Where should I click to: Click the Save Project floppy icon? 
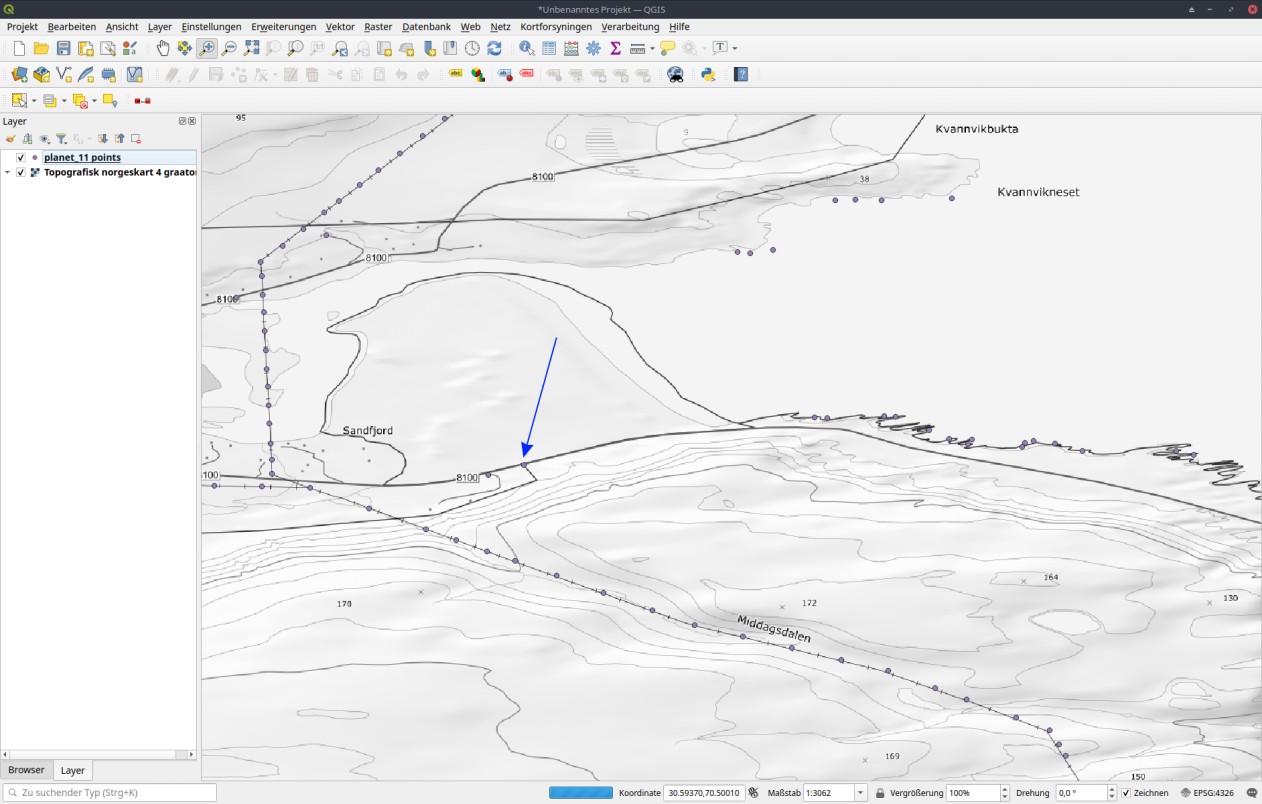click(63, 48)
